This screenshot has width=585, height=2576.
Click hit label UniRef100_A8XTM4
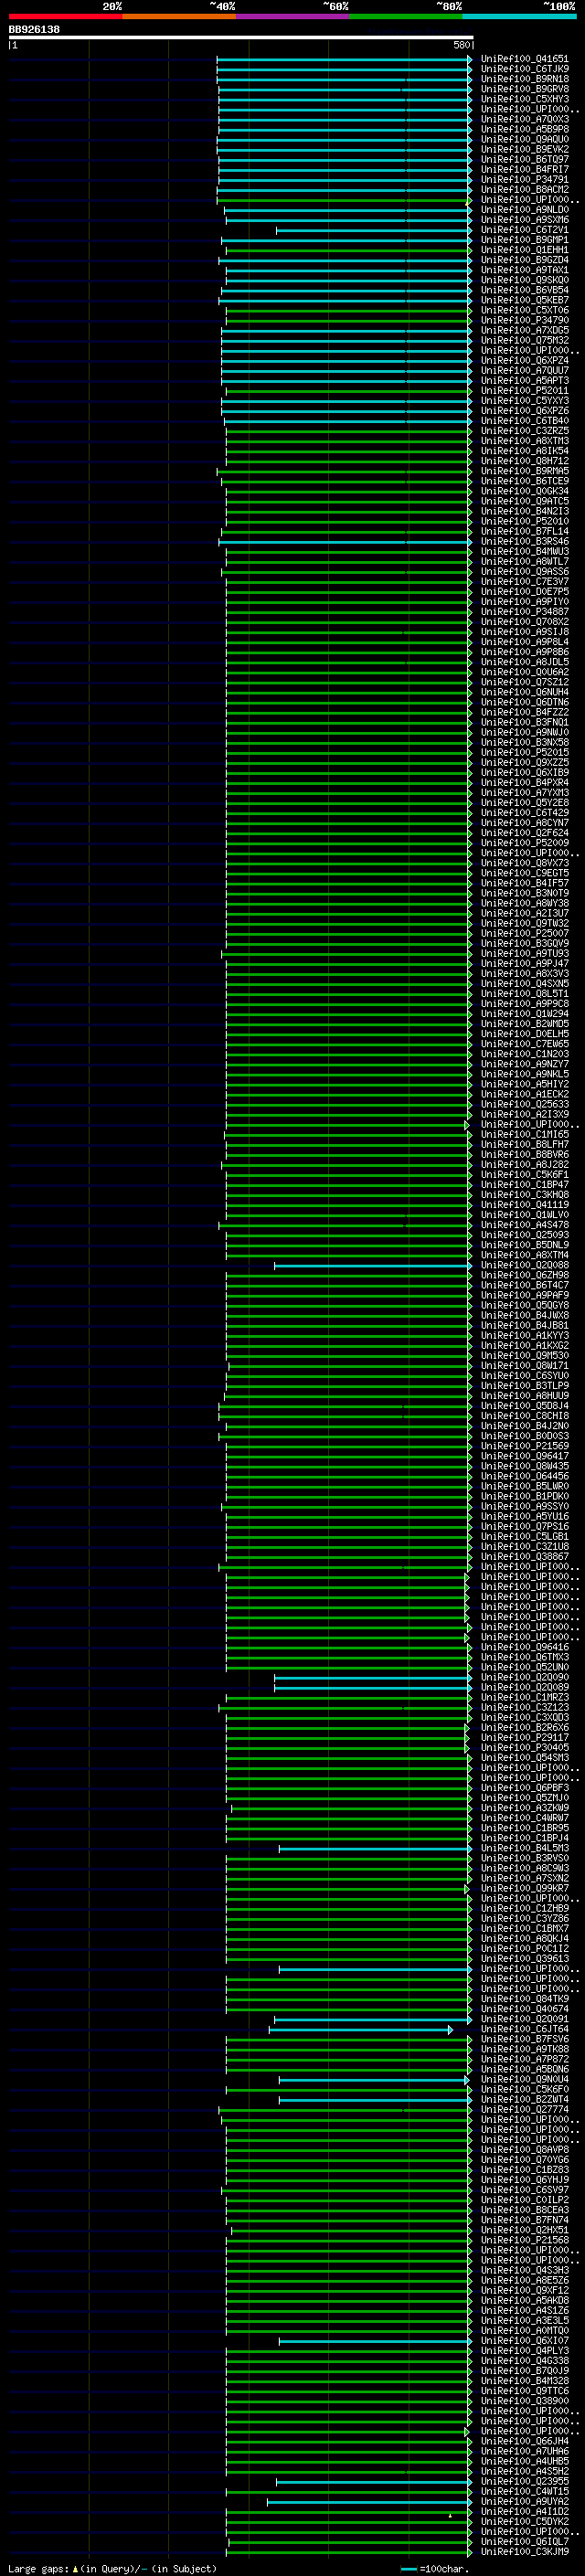(x=524, y=1255)
